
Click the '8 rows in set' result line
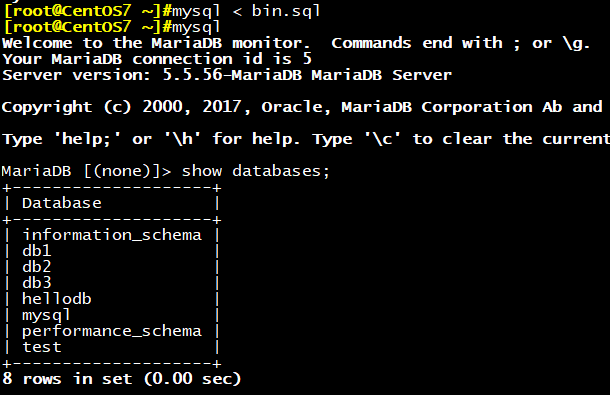coord(121,379)
